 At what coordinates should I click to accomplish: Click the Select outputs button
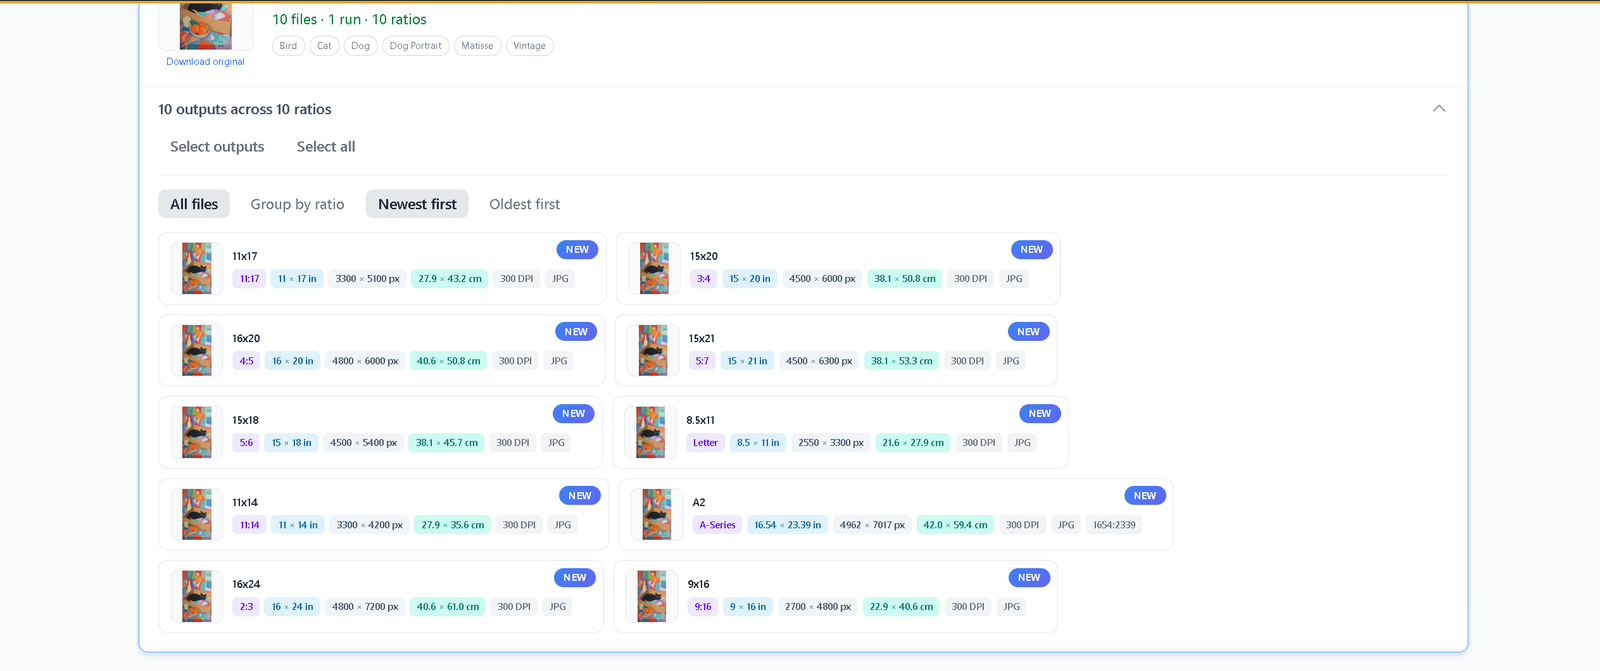pyautogui.click(x=217, y=147)
